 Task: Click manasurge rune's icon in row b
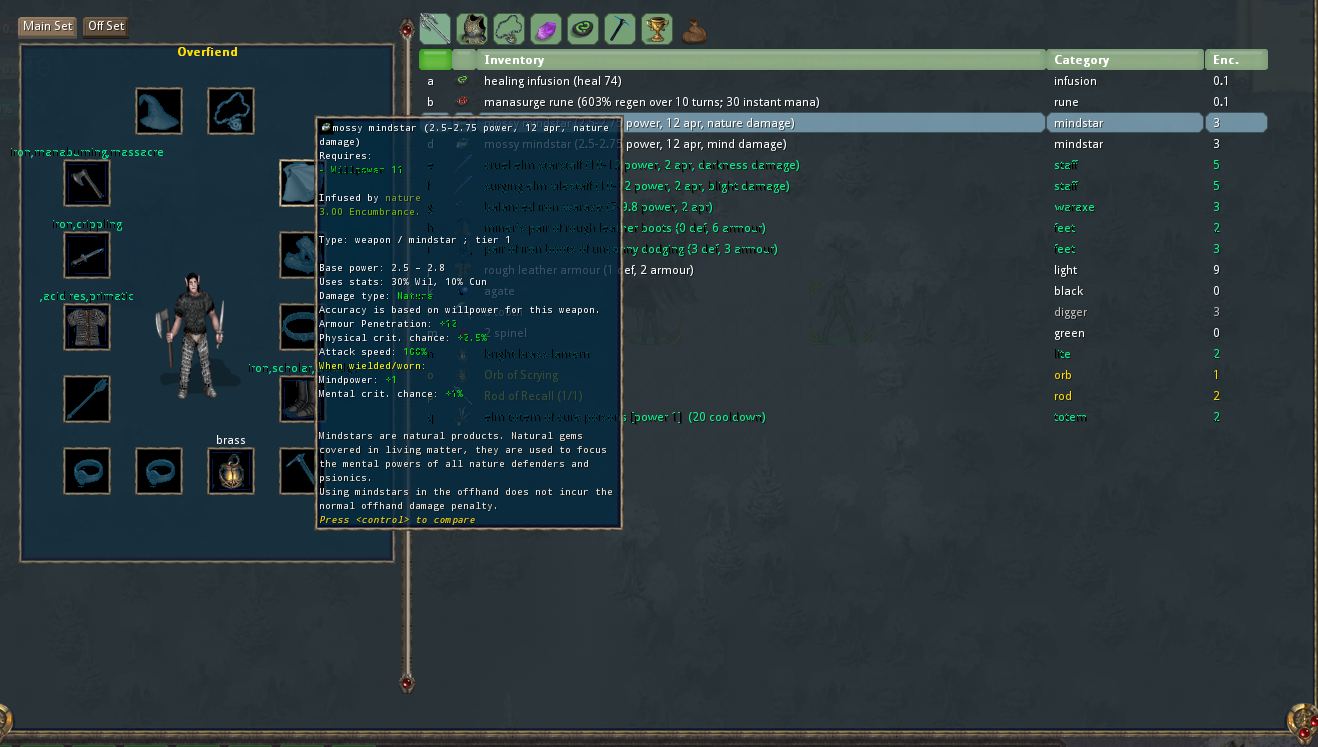[x=462, y=101]
